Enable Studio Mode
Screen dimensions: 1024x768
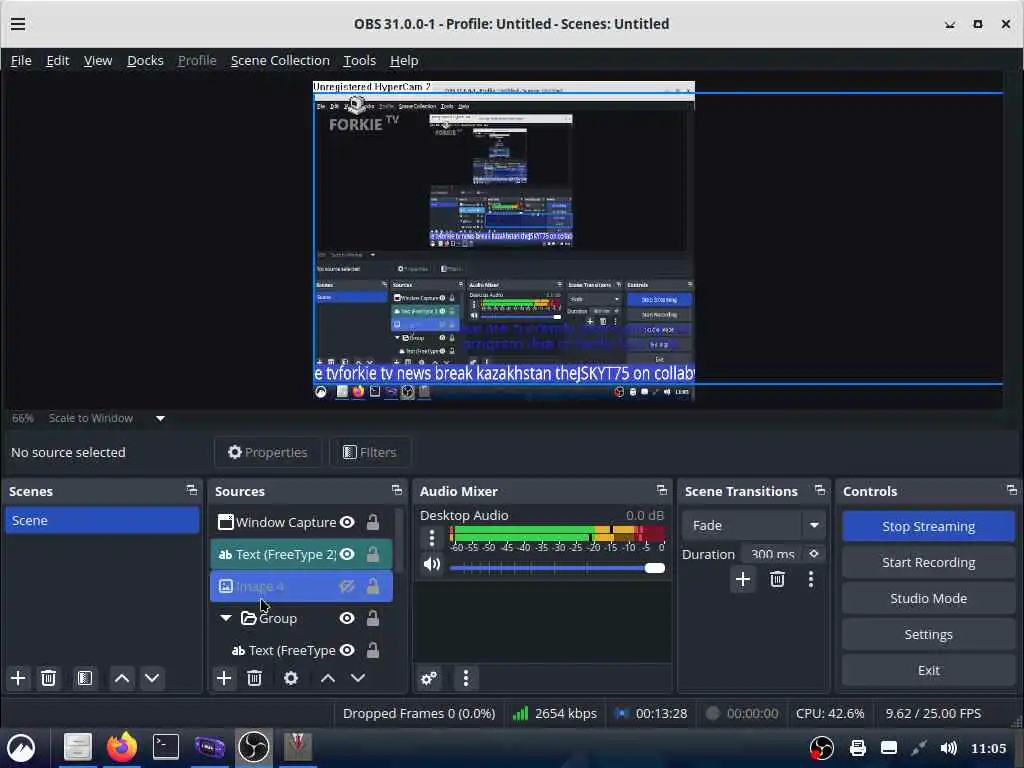point(928,598)
